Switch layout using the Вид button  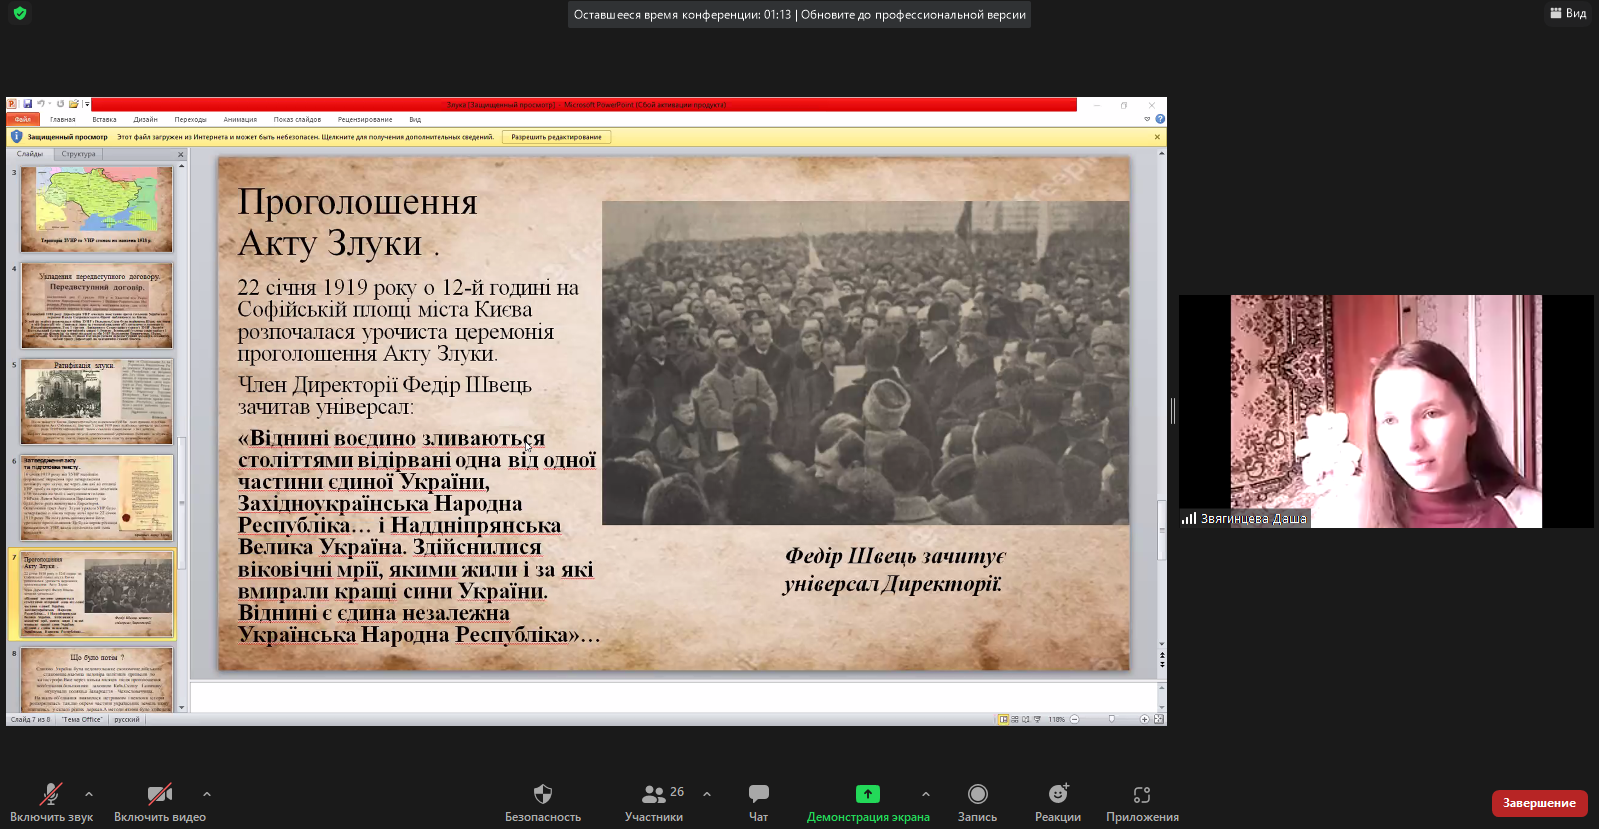(1568, 13)
